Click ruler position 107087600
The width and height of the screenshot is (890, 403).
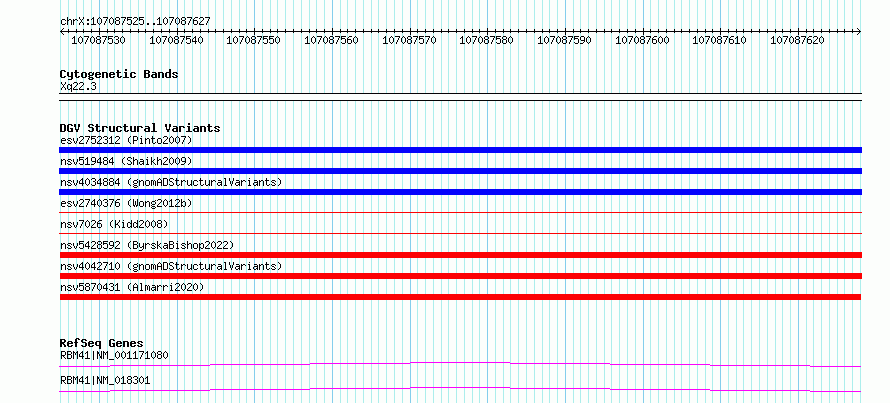coord(642,40)
